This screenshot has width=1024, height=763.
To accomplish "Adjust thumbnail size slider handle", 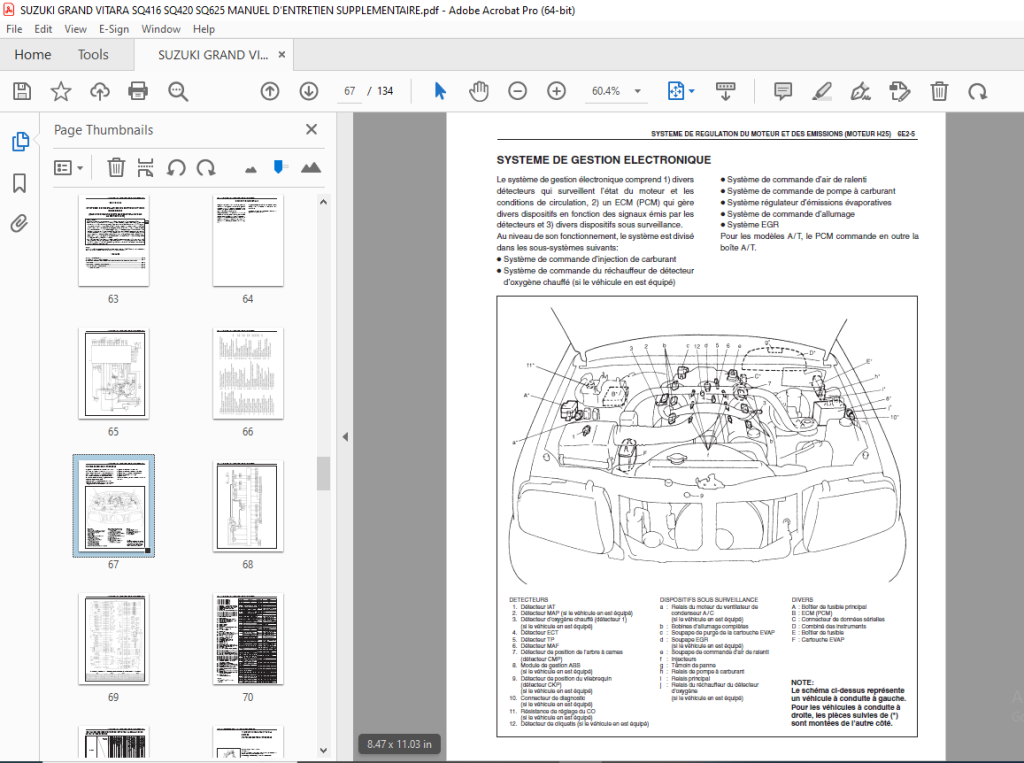I will click(280, 167).
